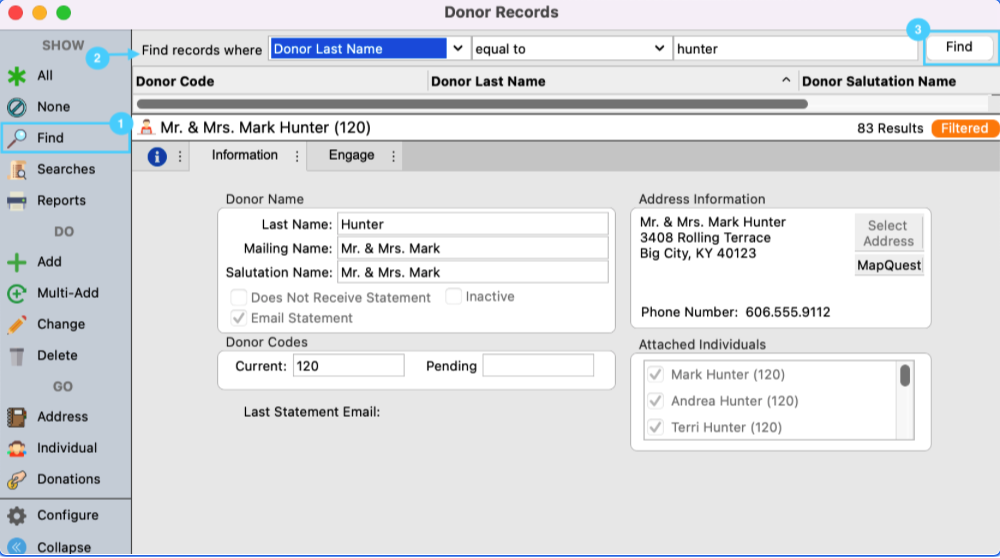Open Donations from the sidebar icon
This screenshot has height=558, width=1000.
pyautogui.click(x=17, y=480)
